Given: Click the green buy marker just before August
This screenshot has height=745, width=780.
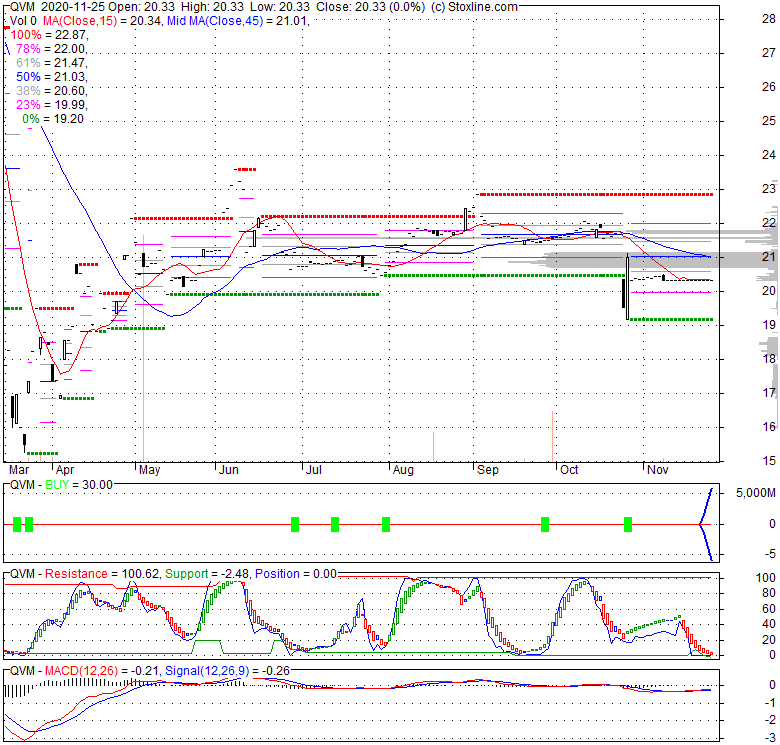Looking at the screenshot, I should (386, 524).
